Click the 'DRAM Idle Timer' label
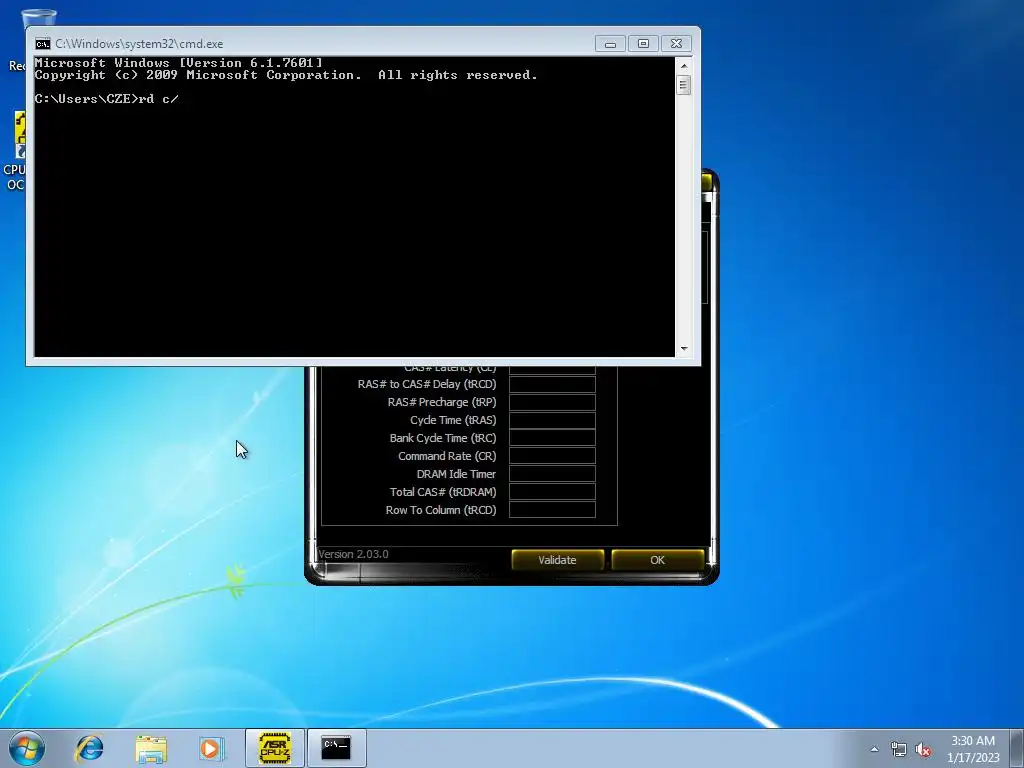1024x768 pixels. pos(456,474)
